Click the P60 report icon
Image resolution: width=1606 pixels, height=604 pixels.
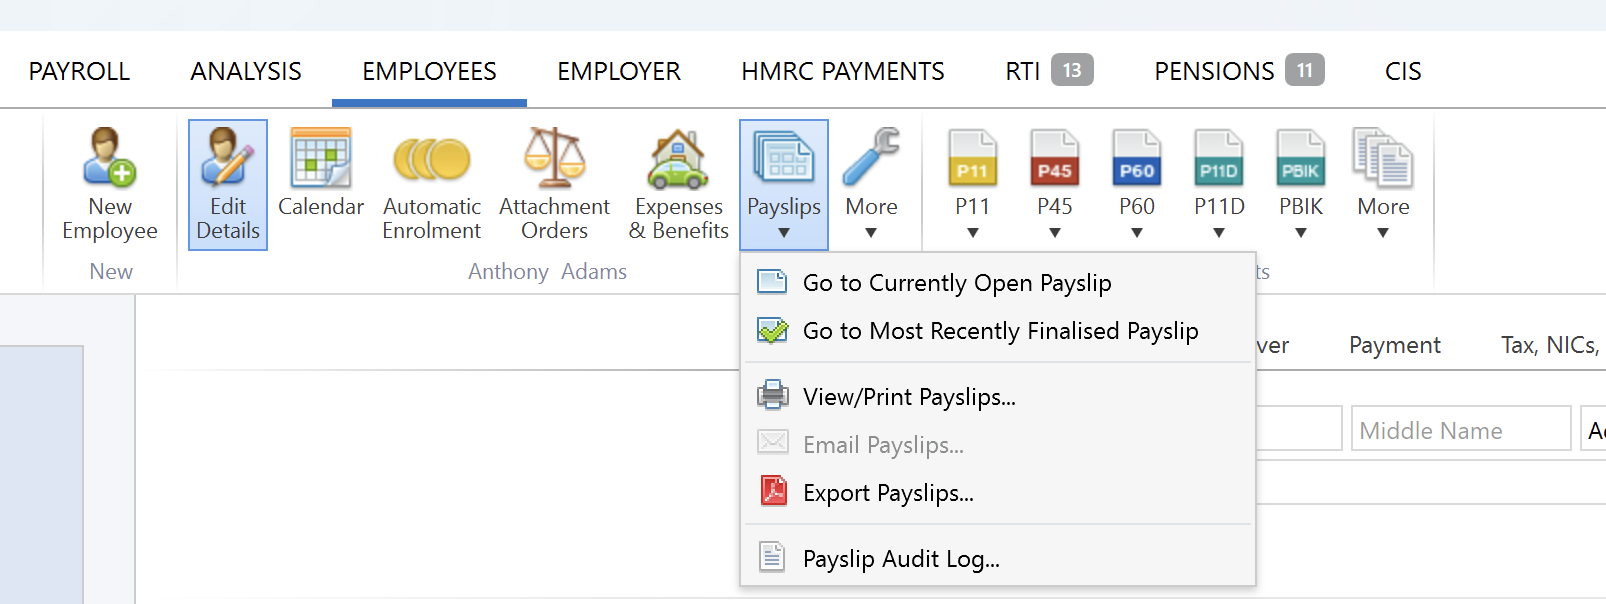pyautogui.click(x=1136, y=158)
